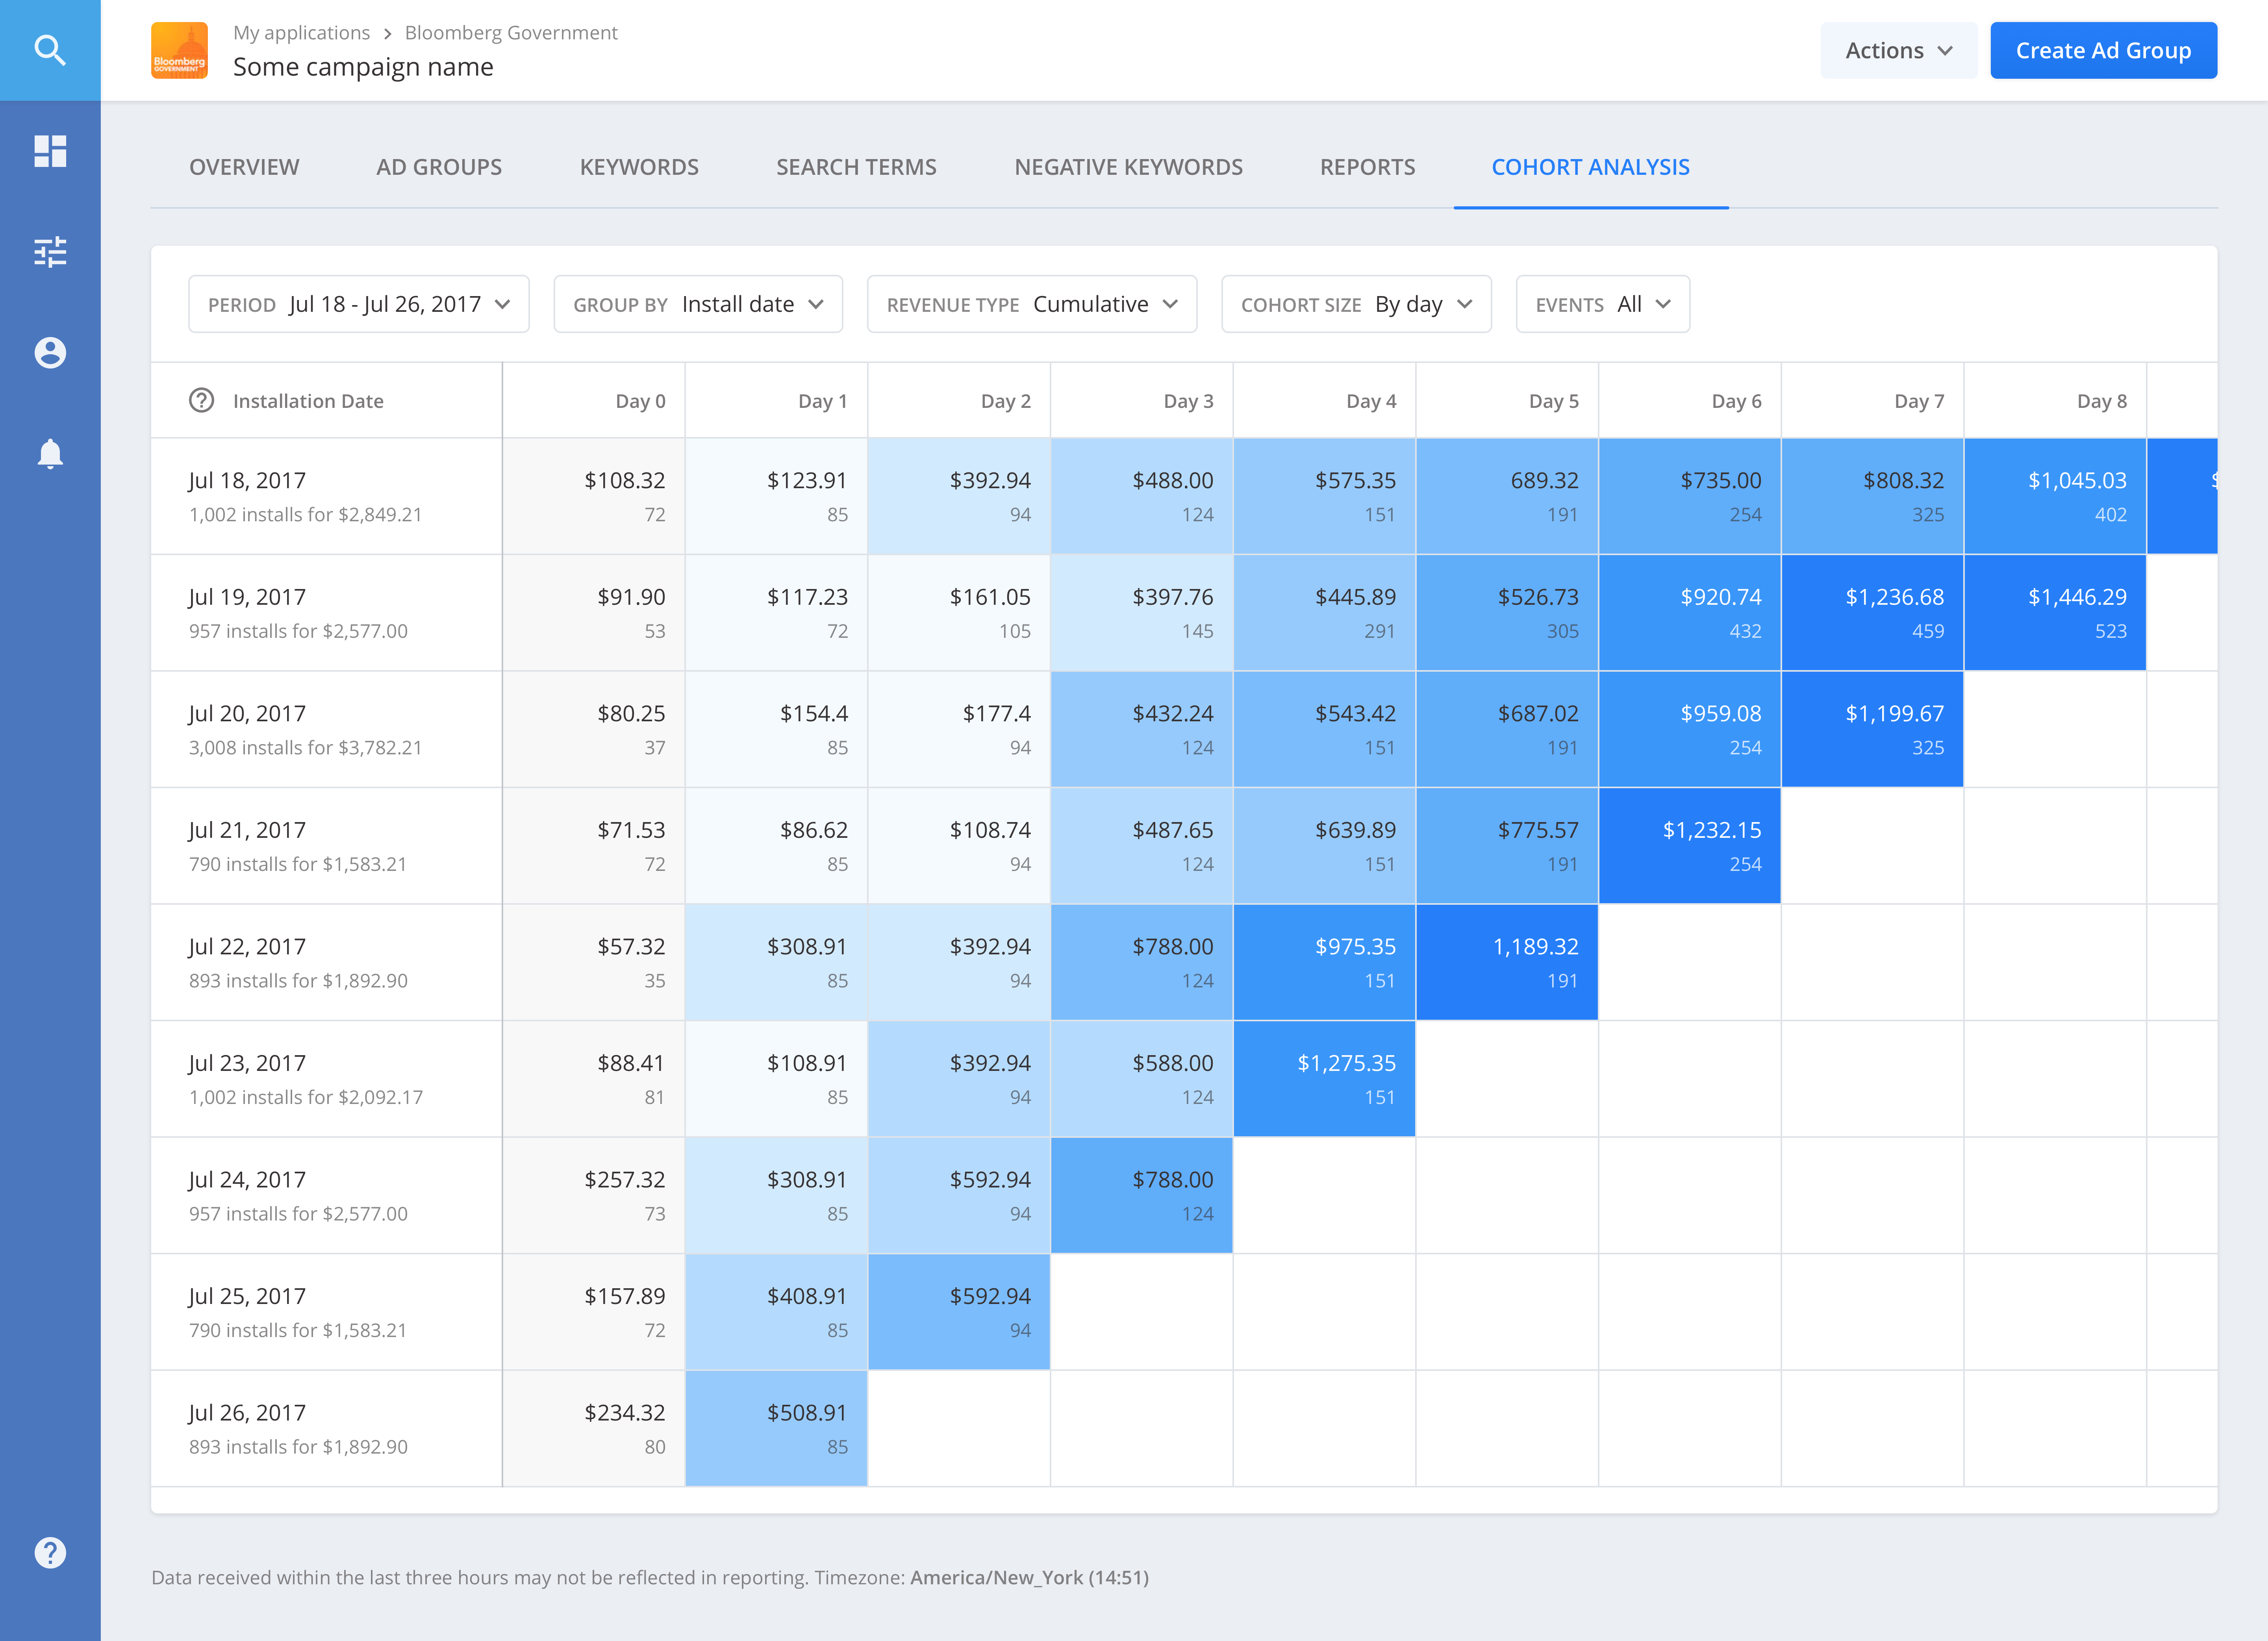This screenshot has height=1641, width=2268.
Task: Switch to the Reports tab
Action: pos(1367,167)
